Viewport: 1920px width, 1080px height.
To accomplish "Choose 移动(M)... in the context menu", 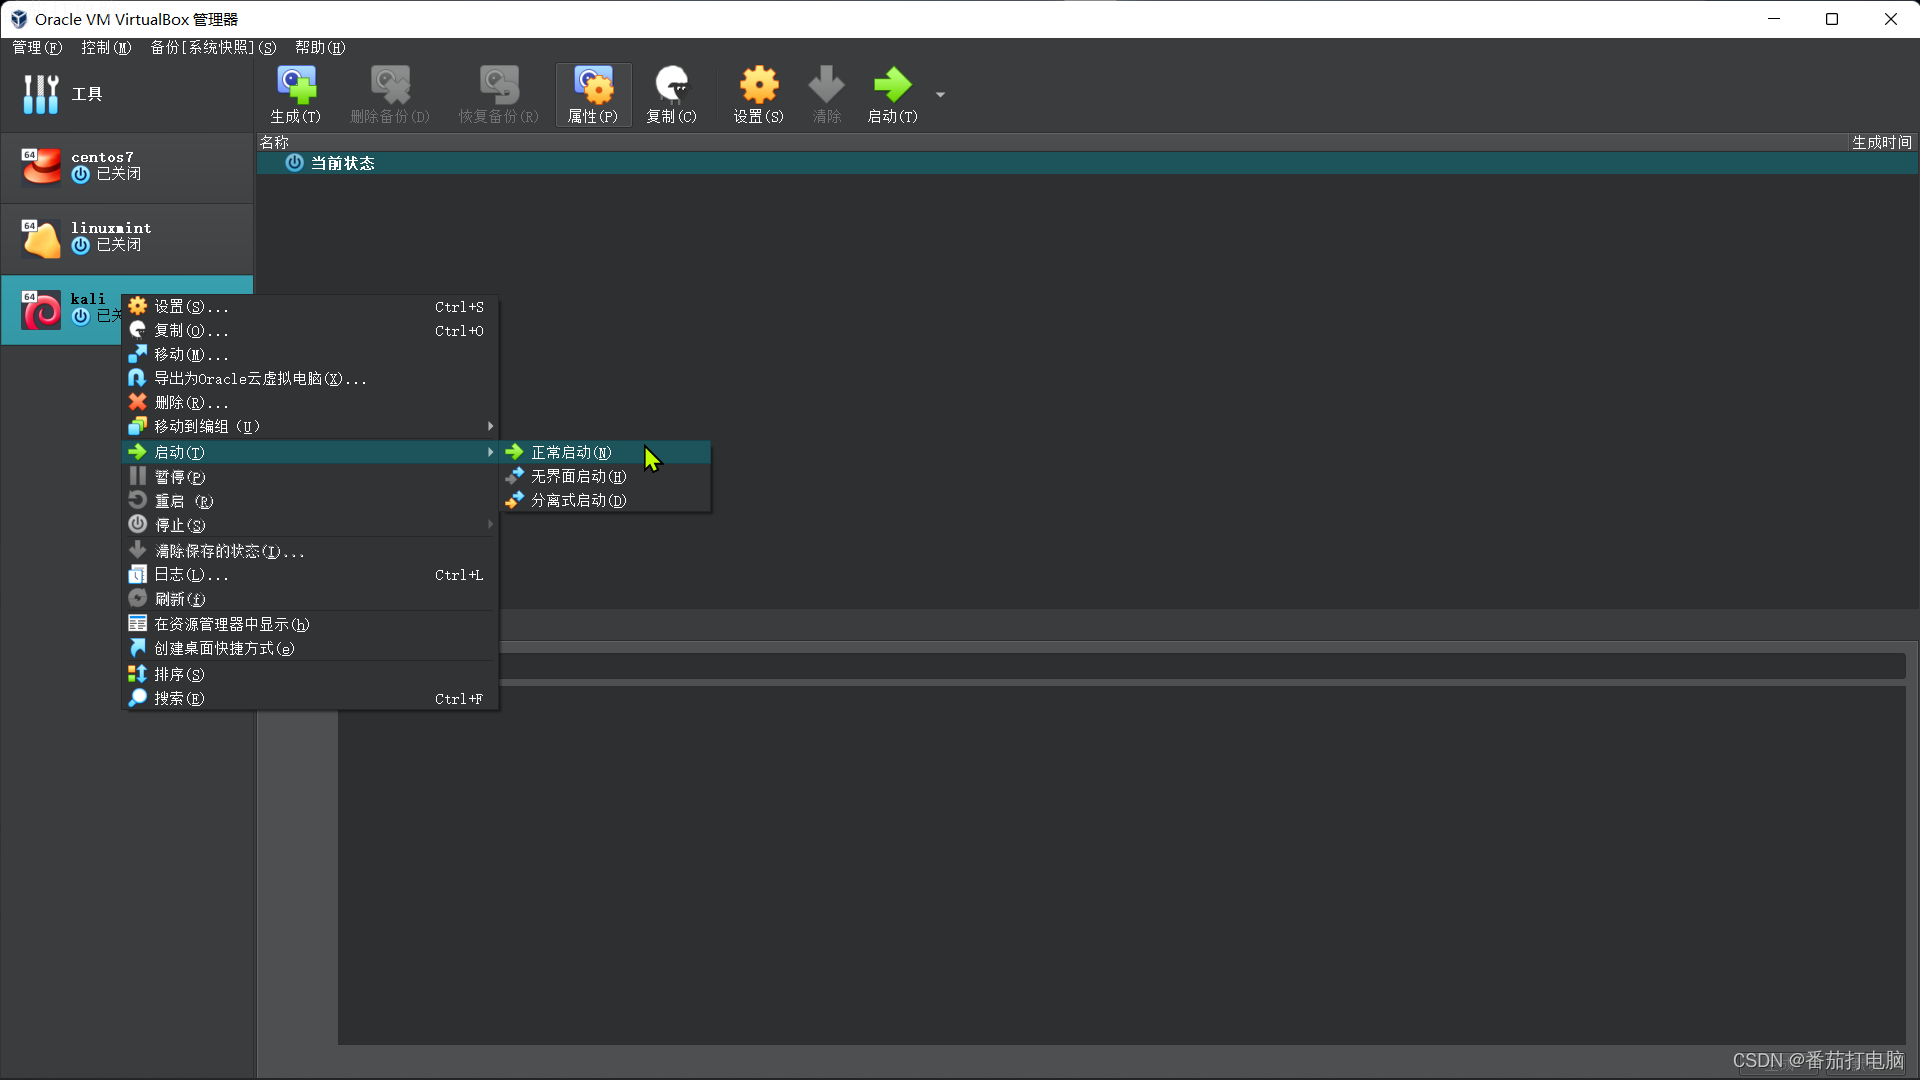I will pos(310,354).
